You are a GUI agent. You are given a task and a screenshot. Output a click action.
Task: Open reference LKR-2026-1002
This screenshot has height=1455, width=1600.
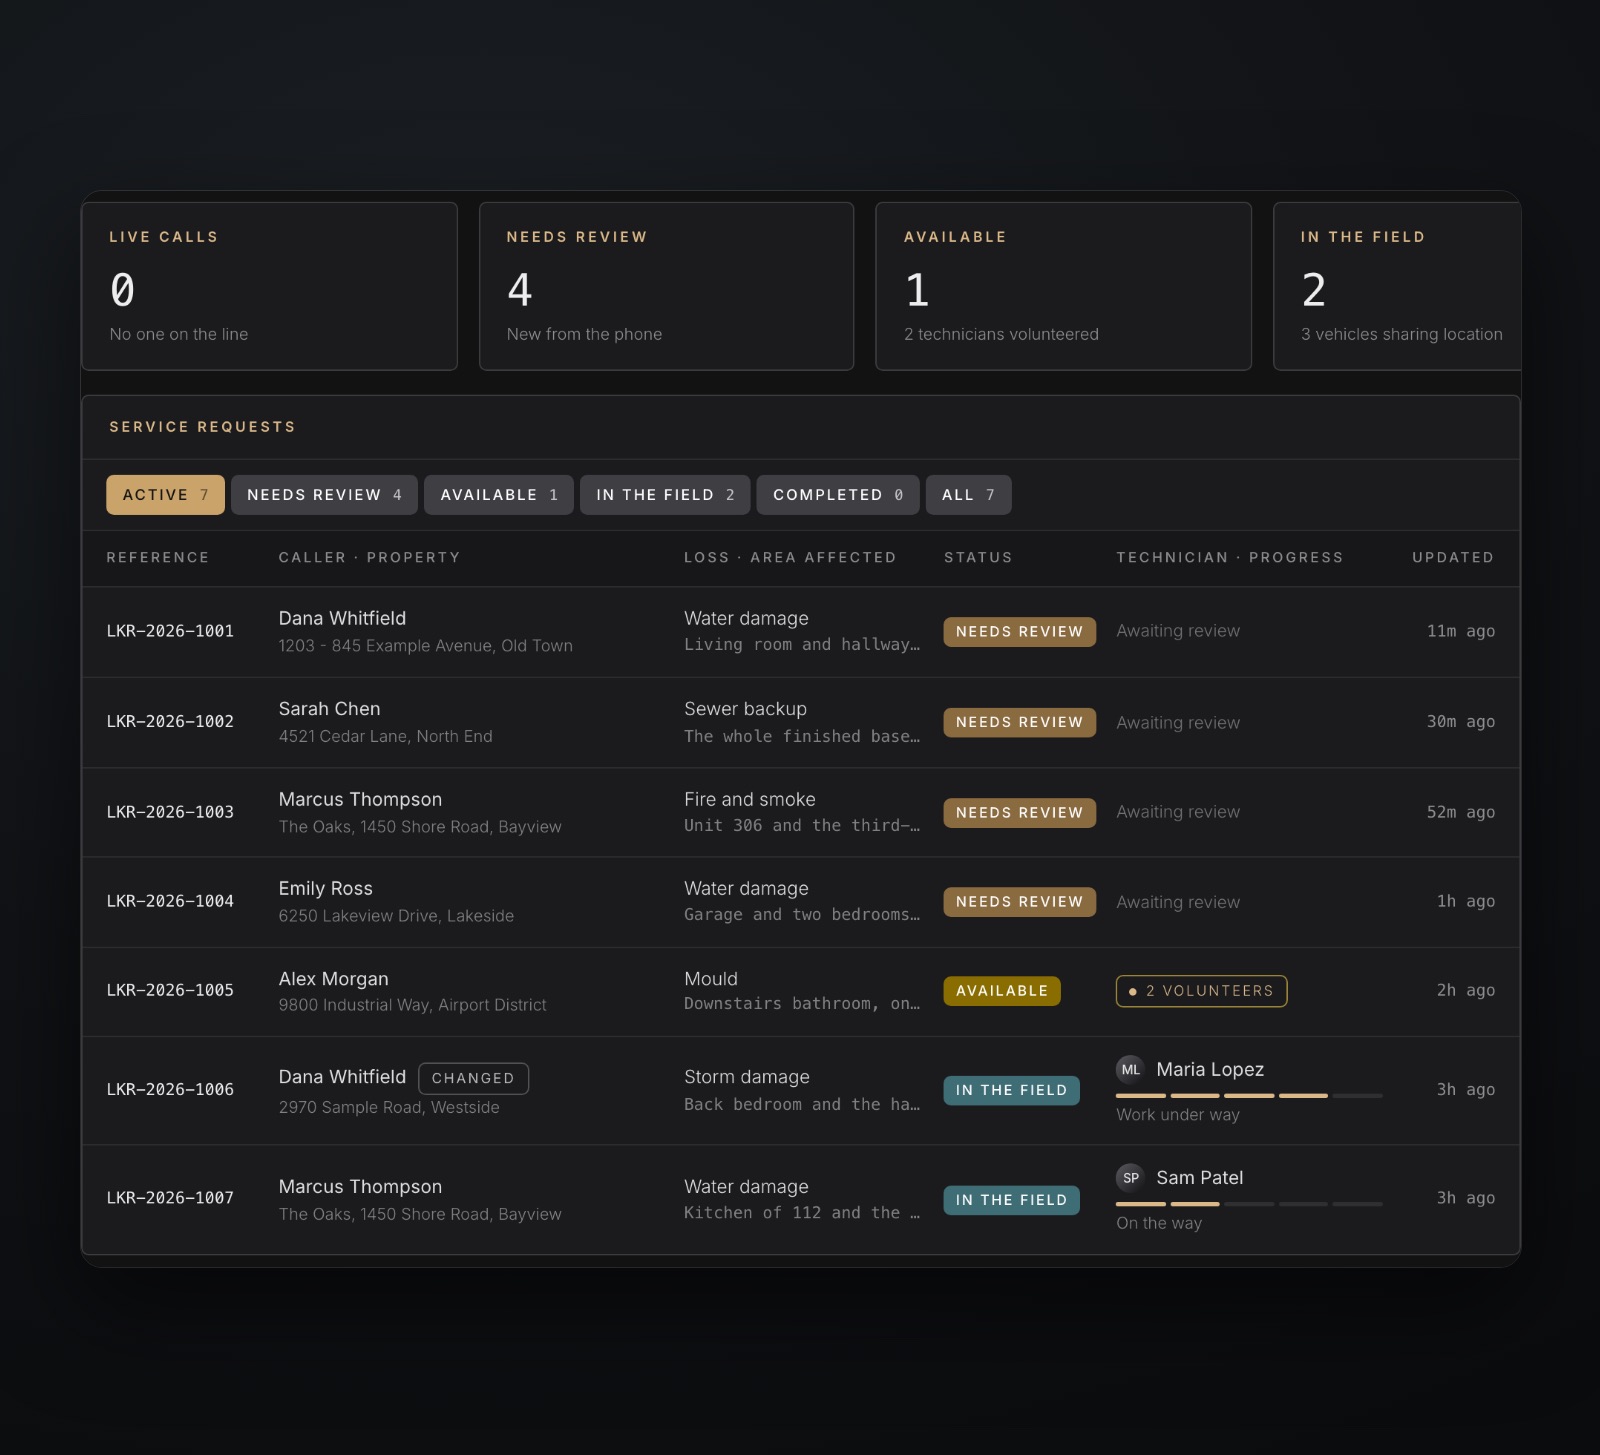coord(170,721)
